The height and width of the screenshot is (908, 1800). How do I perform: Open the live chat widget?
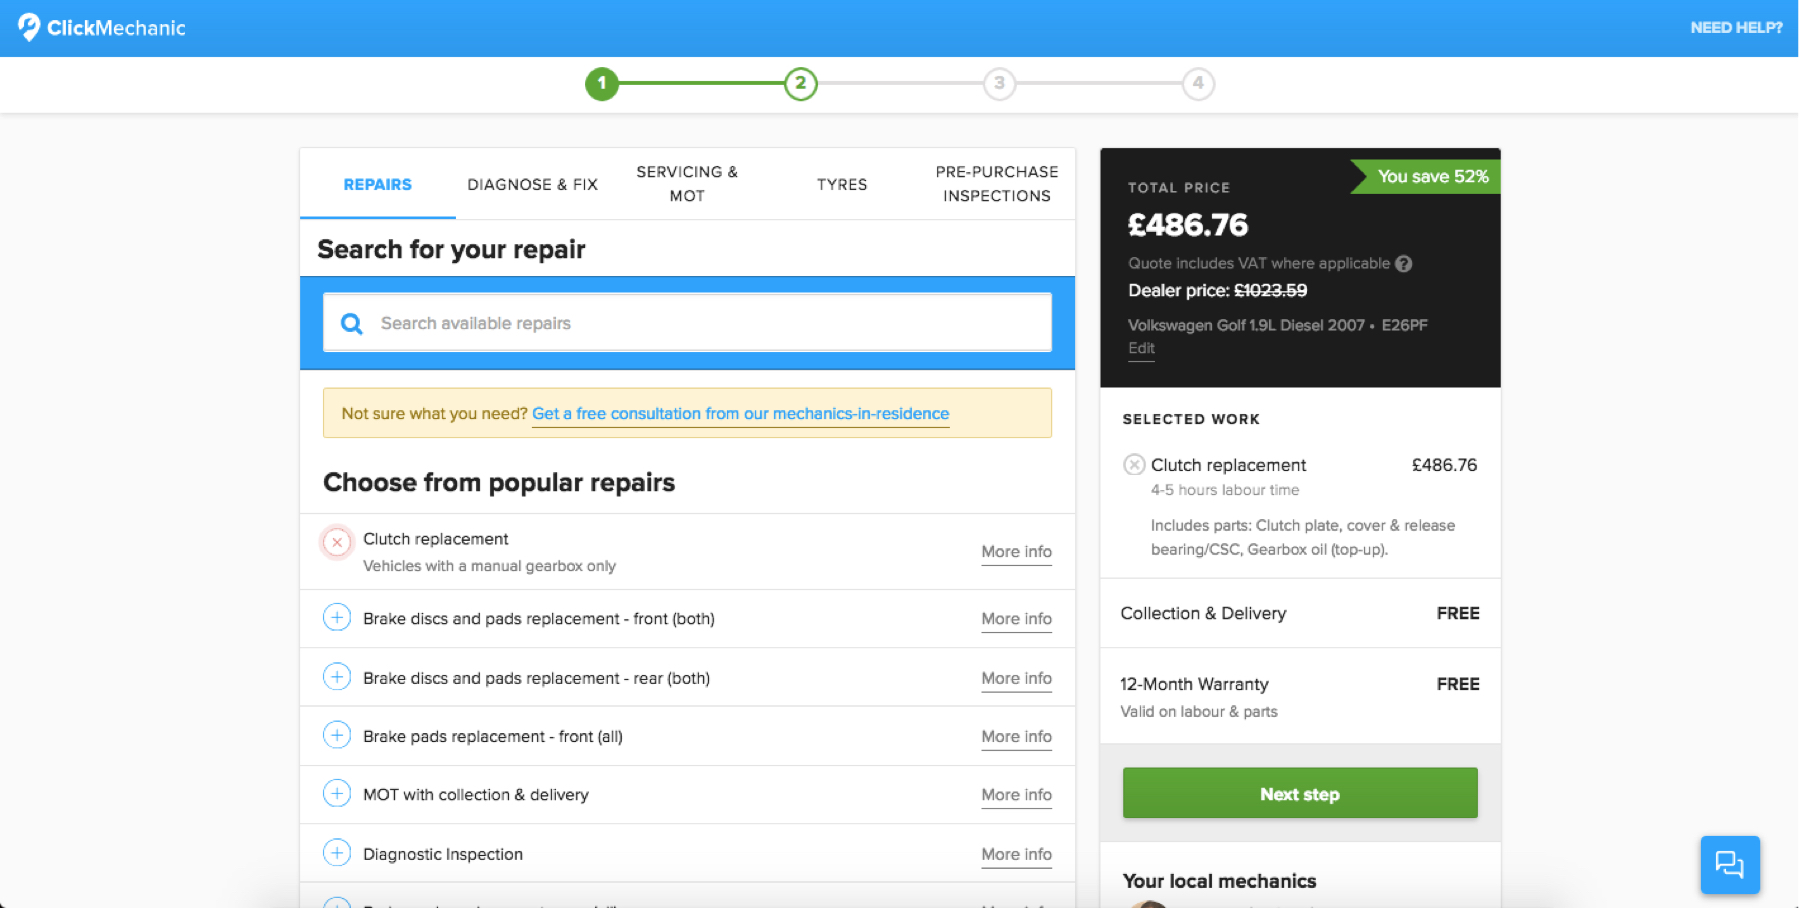point(1729,864)
